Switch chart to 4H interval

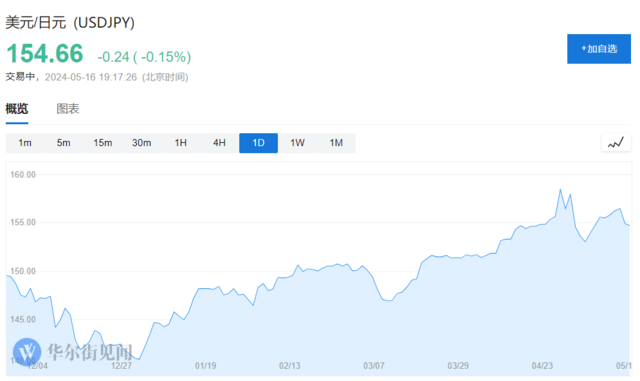220,143
